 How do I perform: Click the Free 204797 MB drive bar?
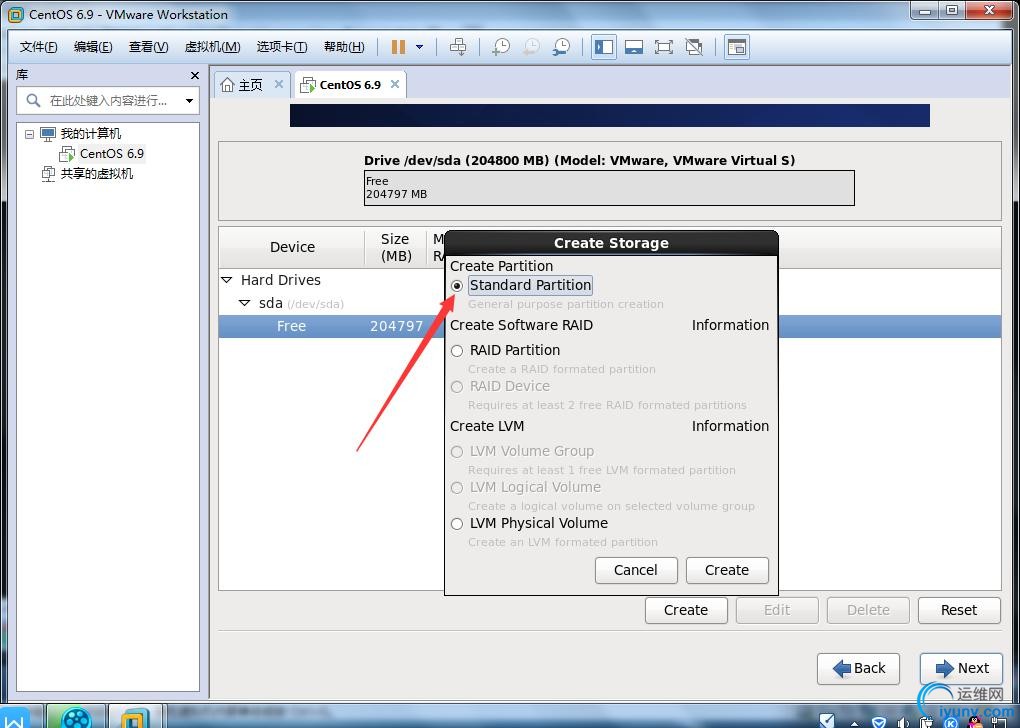pyautogui.click(x=609, y=188)
